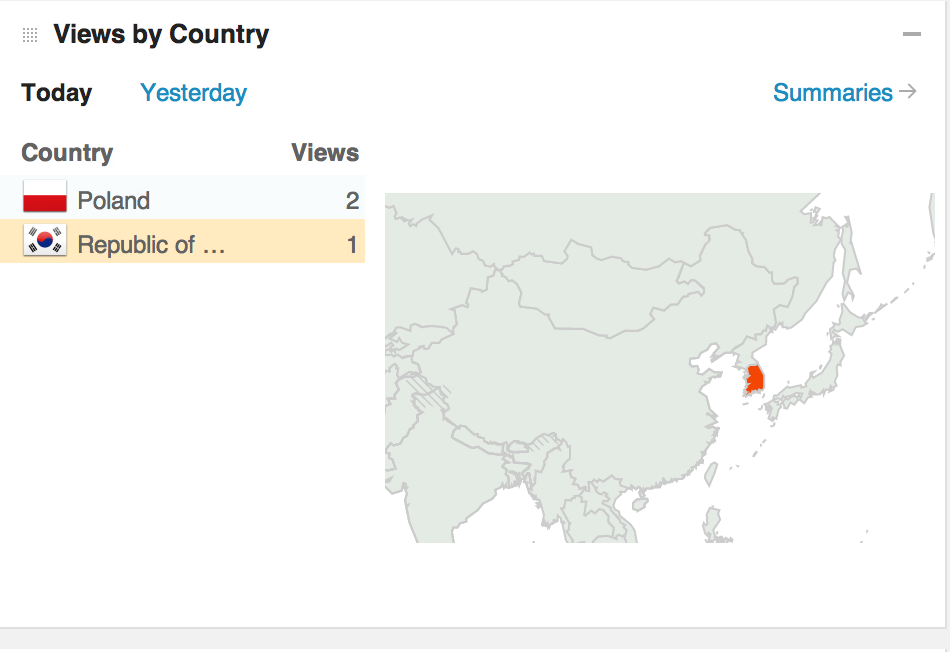Click orange-highlighted South Korea on the map

coord(756,379)
